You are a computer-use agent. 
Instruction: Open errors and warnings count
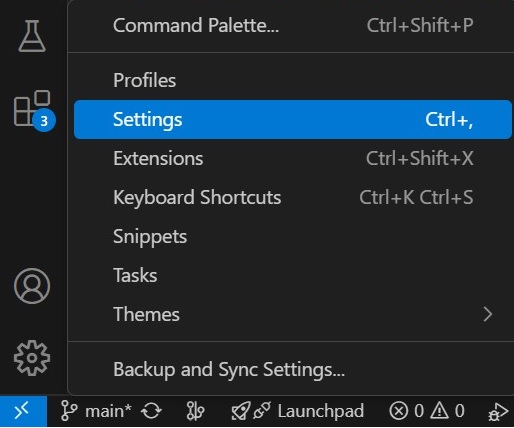tap(427, 411)
